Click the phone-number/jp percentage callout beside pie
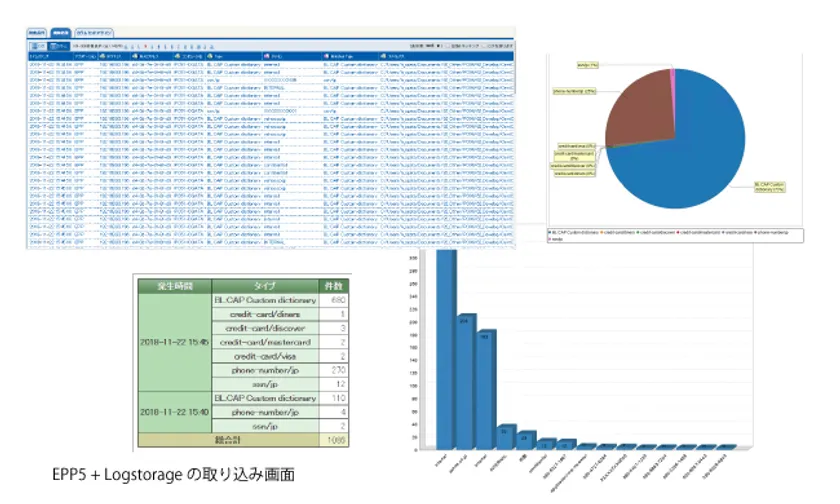The image size is (840, 504). (x=574, y=92)
